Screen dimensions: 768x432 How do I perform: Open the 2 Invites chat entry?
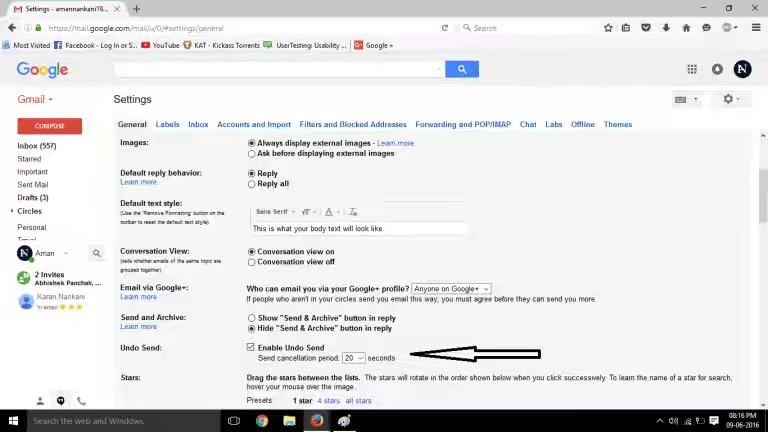59,278
